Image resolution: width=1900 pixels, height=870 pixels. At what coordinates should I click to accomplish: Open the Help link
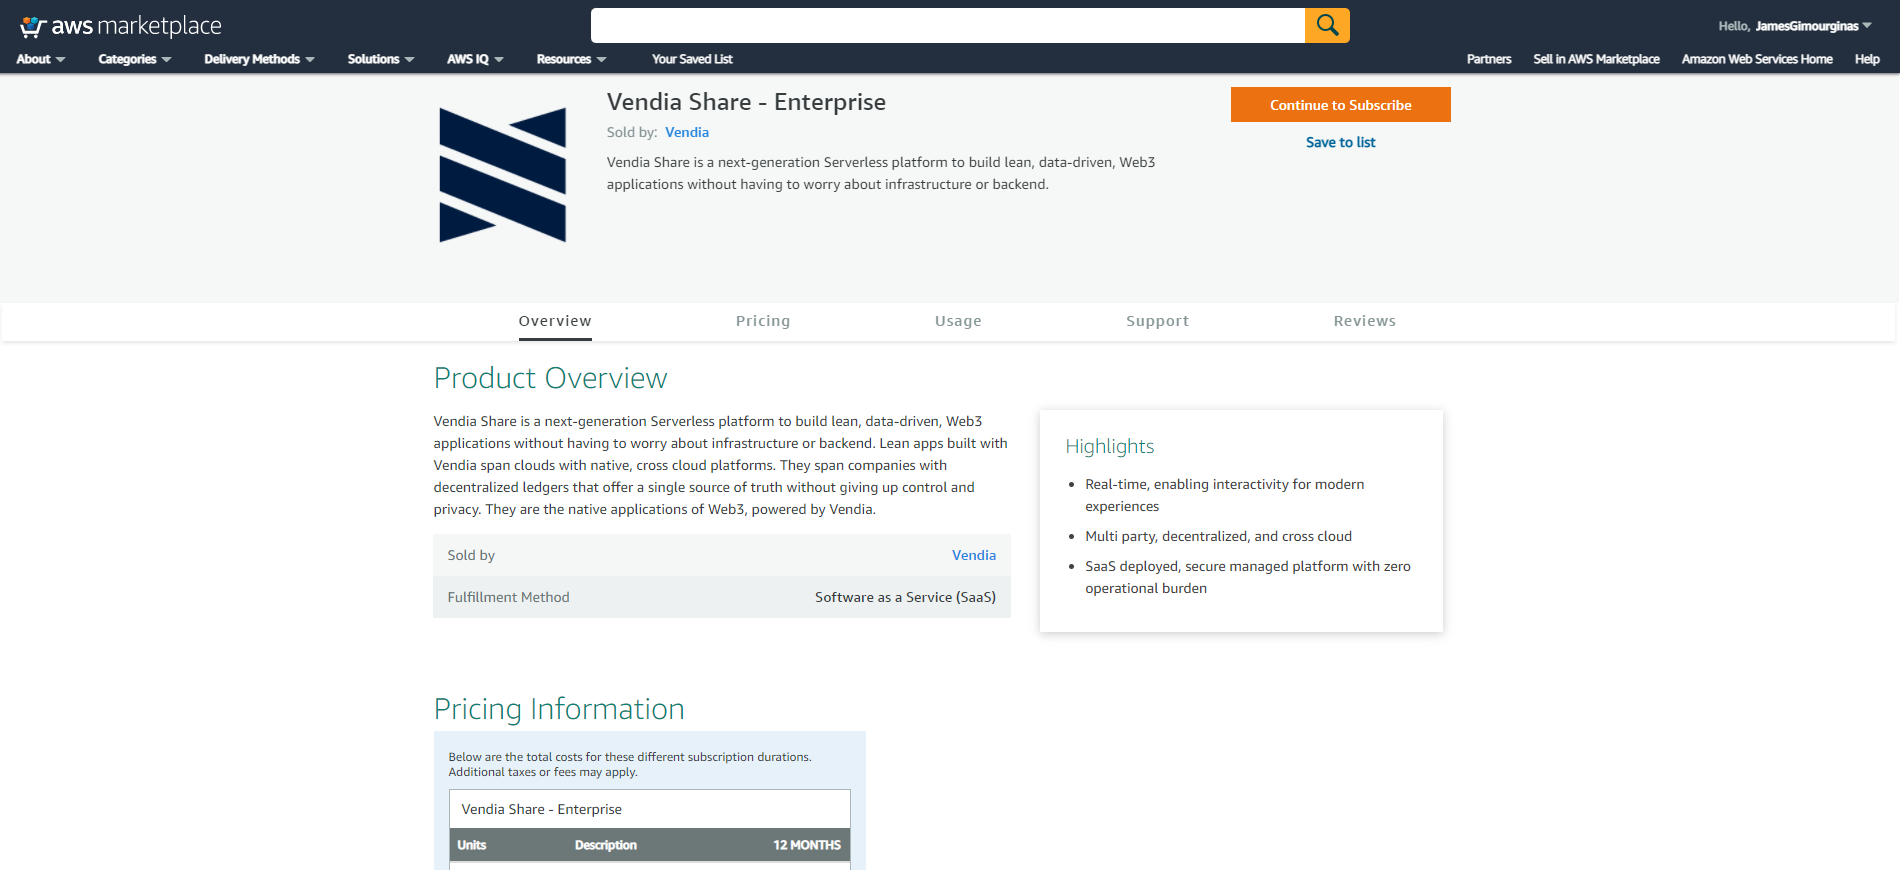pyautogui.click(x=1867, y=59)
